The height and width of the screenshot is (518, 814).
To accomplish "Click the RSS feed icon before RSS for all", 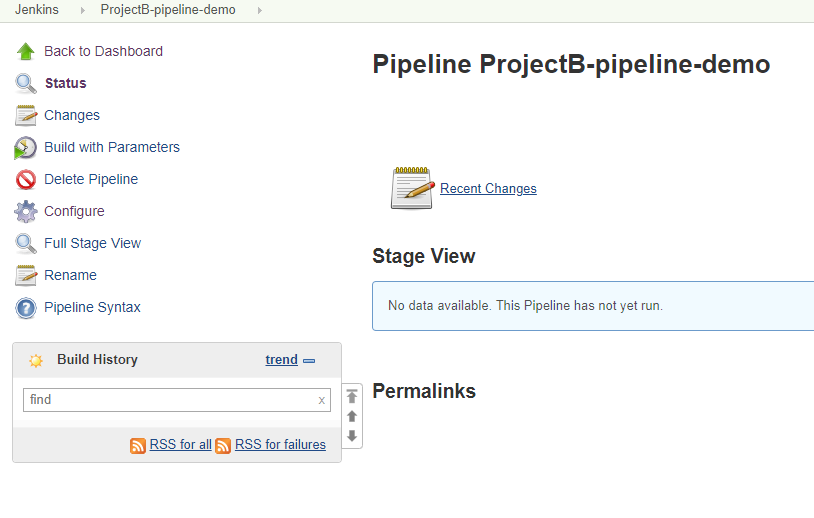I will tap(138, 445).
